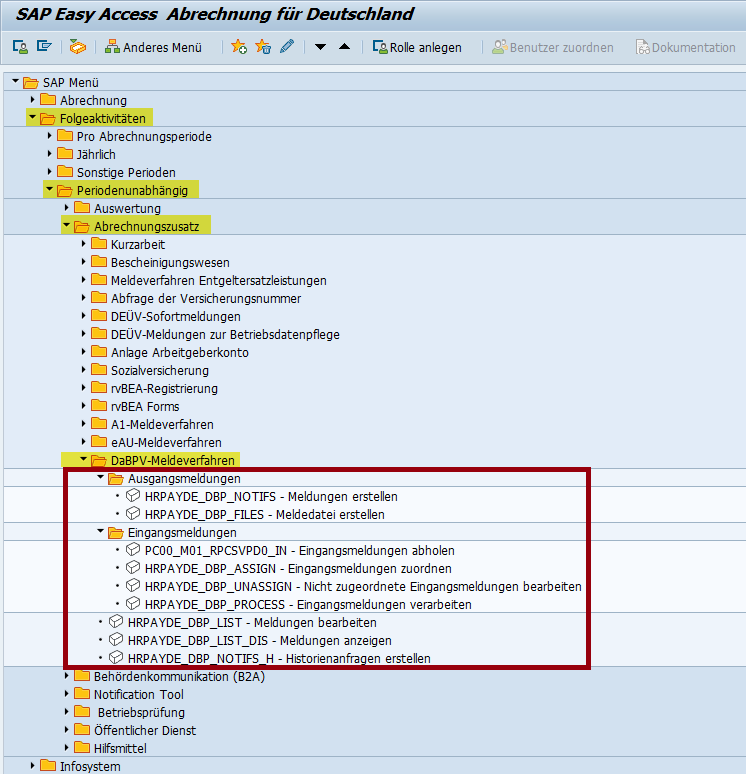
Task: Collapse the SAP Menü root node
Action: (15, 81)
